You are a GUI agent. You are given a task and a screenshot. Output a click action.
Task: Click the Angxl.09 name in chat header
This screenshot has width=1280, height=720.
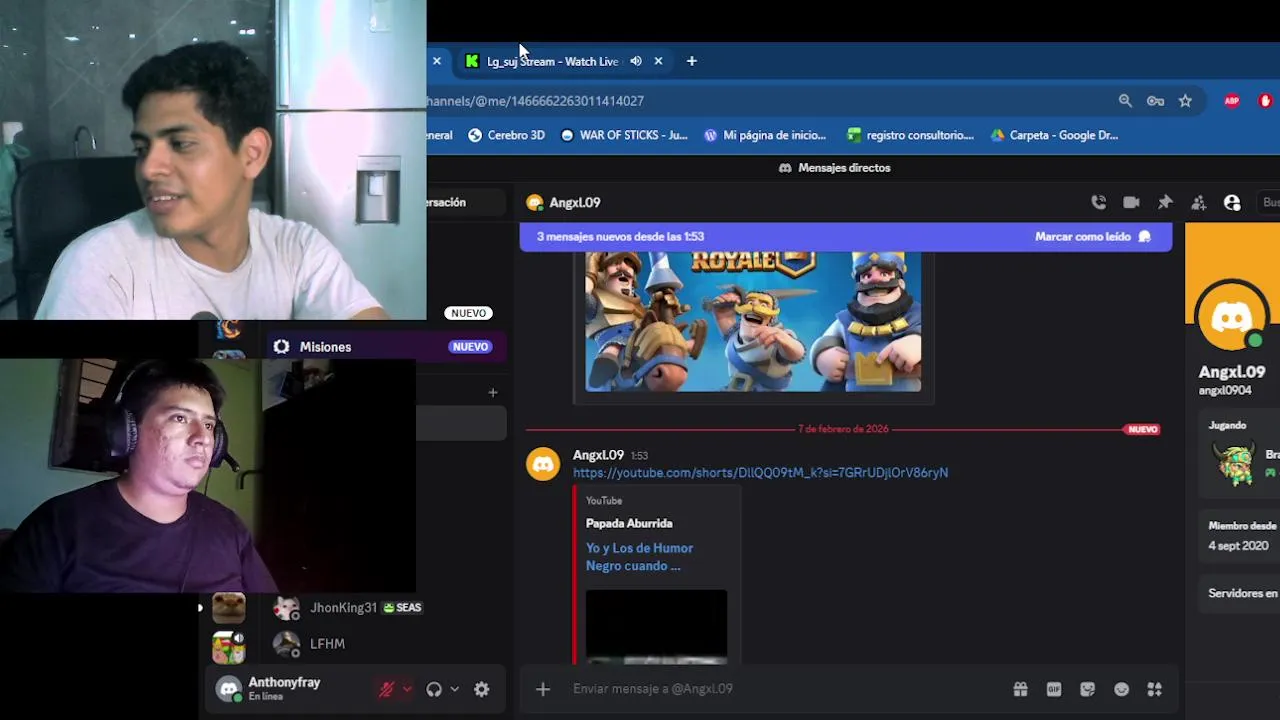[x=574, y=202]
